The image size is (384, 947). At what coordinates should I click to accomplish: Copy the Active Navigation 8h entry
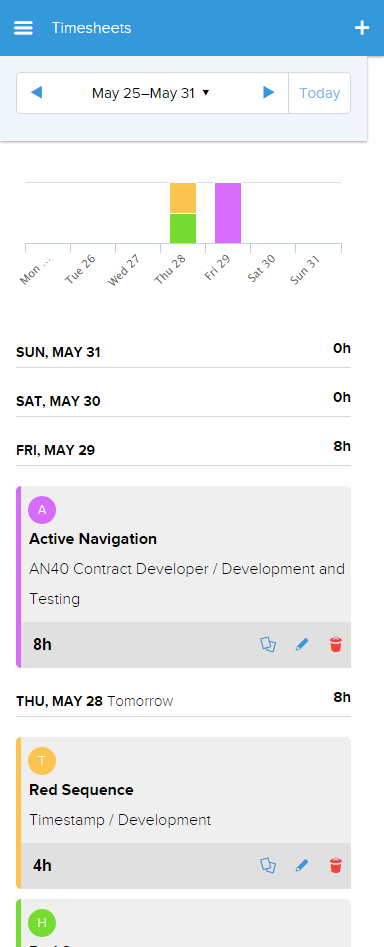[268, 644]
